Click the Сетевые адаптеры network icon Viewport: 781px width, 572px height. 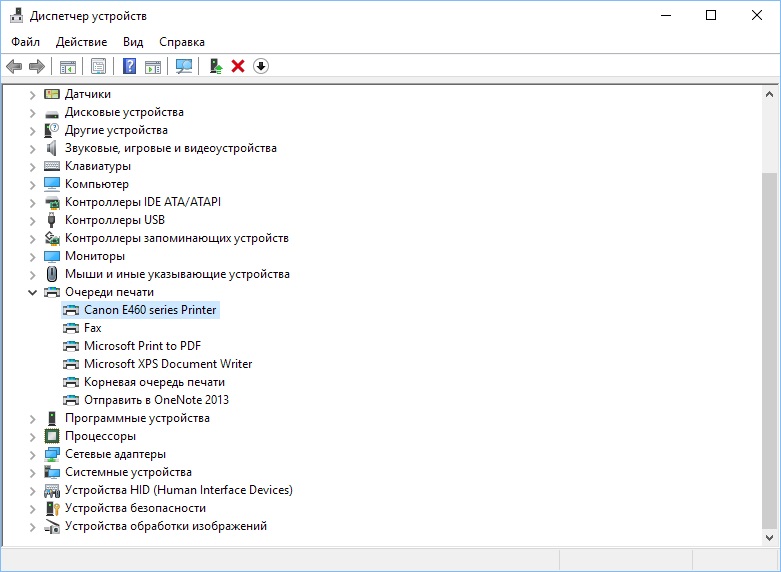pos(52,454)
